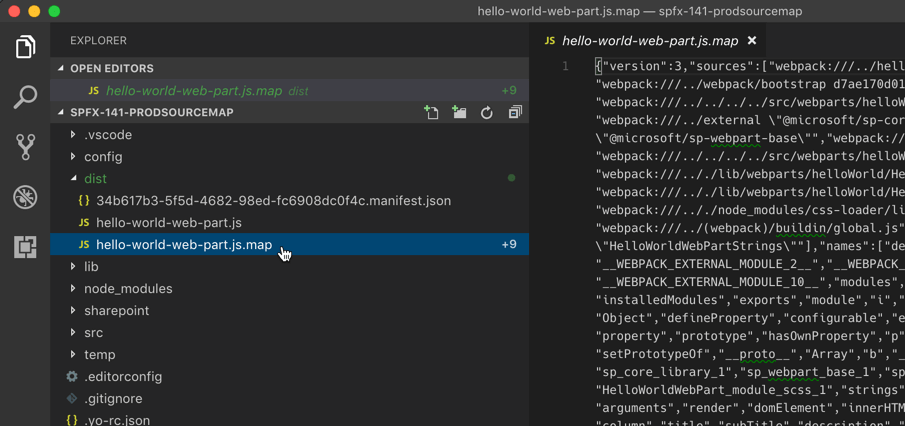Screen dimensions: 905x426
Task: Click the +9 badge in Open Editors
Action: coord(509,91)
